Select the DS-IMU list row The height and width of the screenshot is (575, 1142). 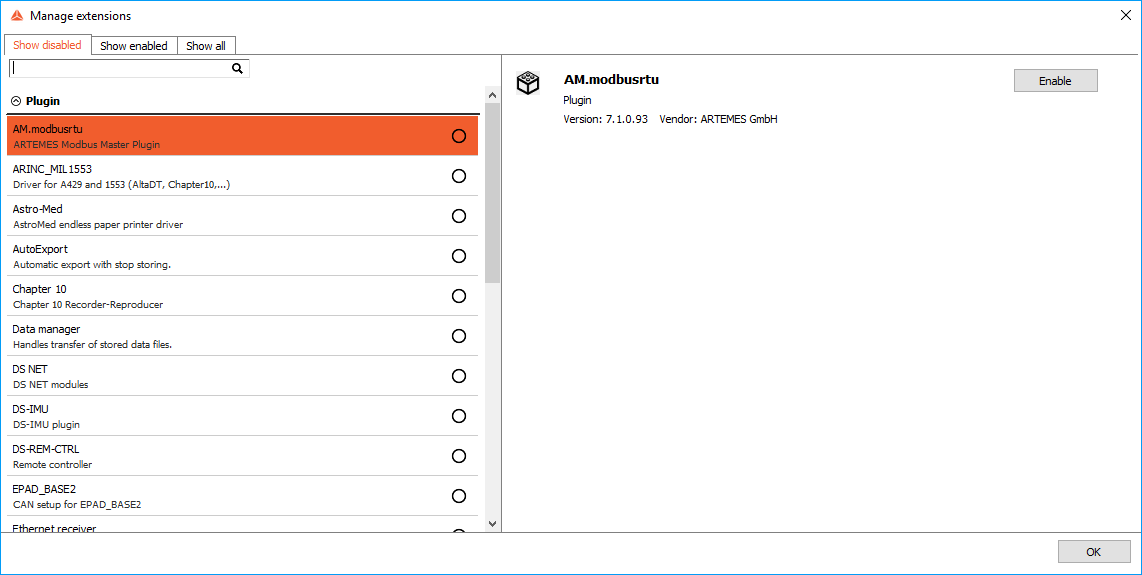(x=243, y=416)
